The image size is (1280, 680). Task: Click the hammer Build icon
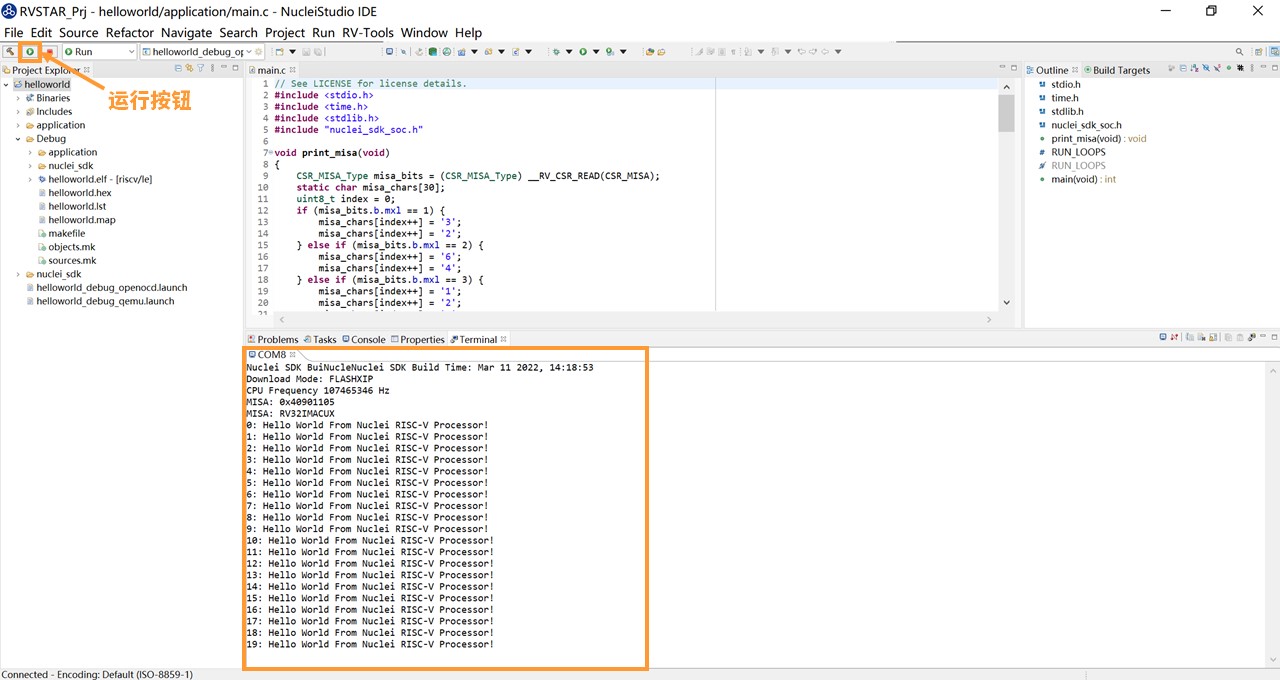click(10, 51)
